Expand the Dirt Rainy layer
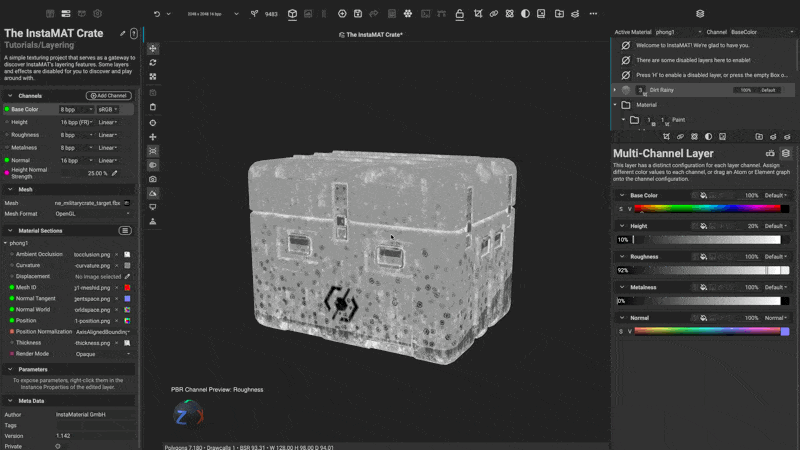The height and width of the screenshot is (450, 800). pyautogui.click(x=615, y=90)
